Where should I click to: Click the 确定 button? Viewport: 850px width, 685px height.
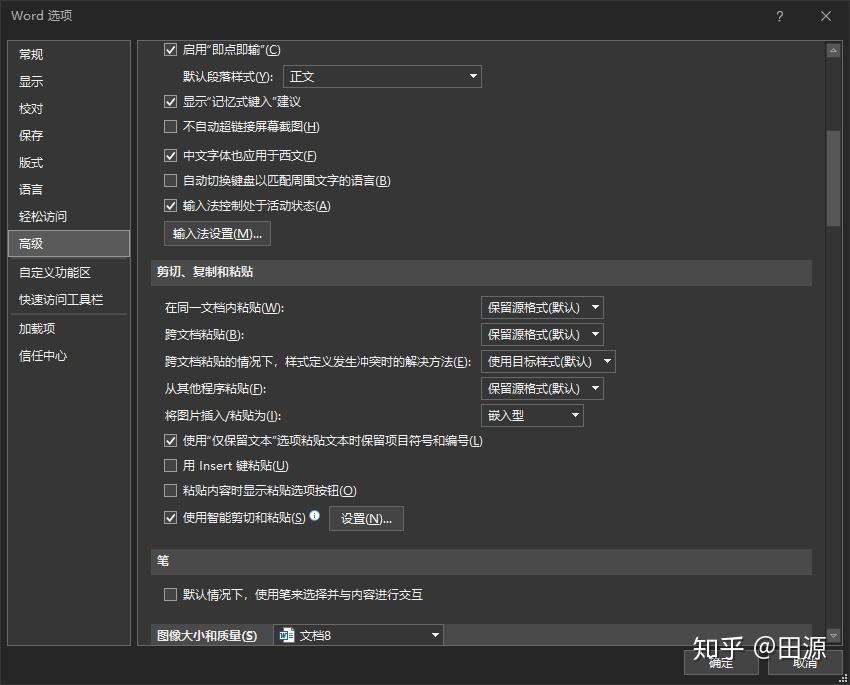pyautogui.click(x=721, y=662)
